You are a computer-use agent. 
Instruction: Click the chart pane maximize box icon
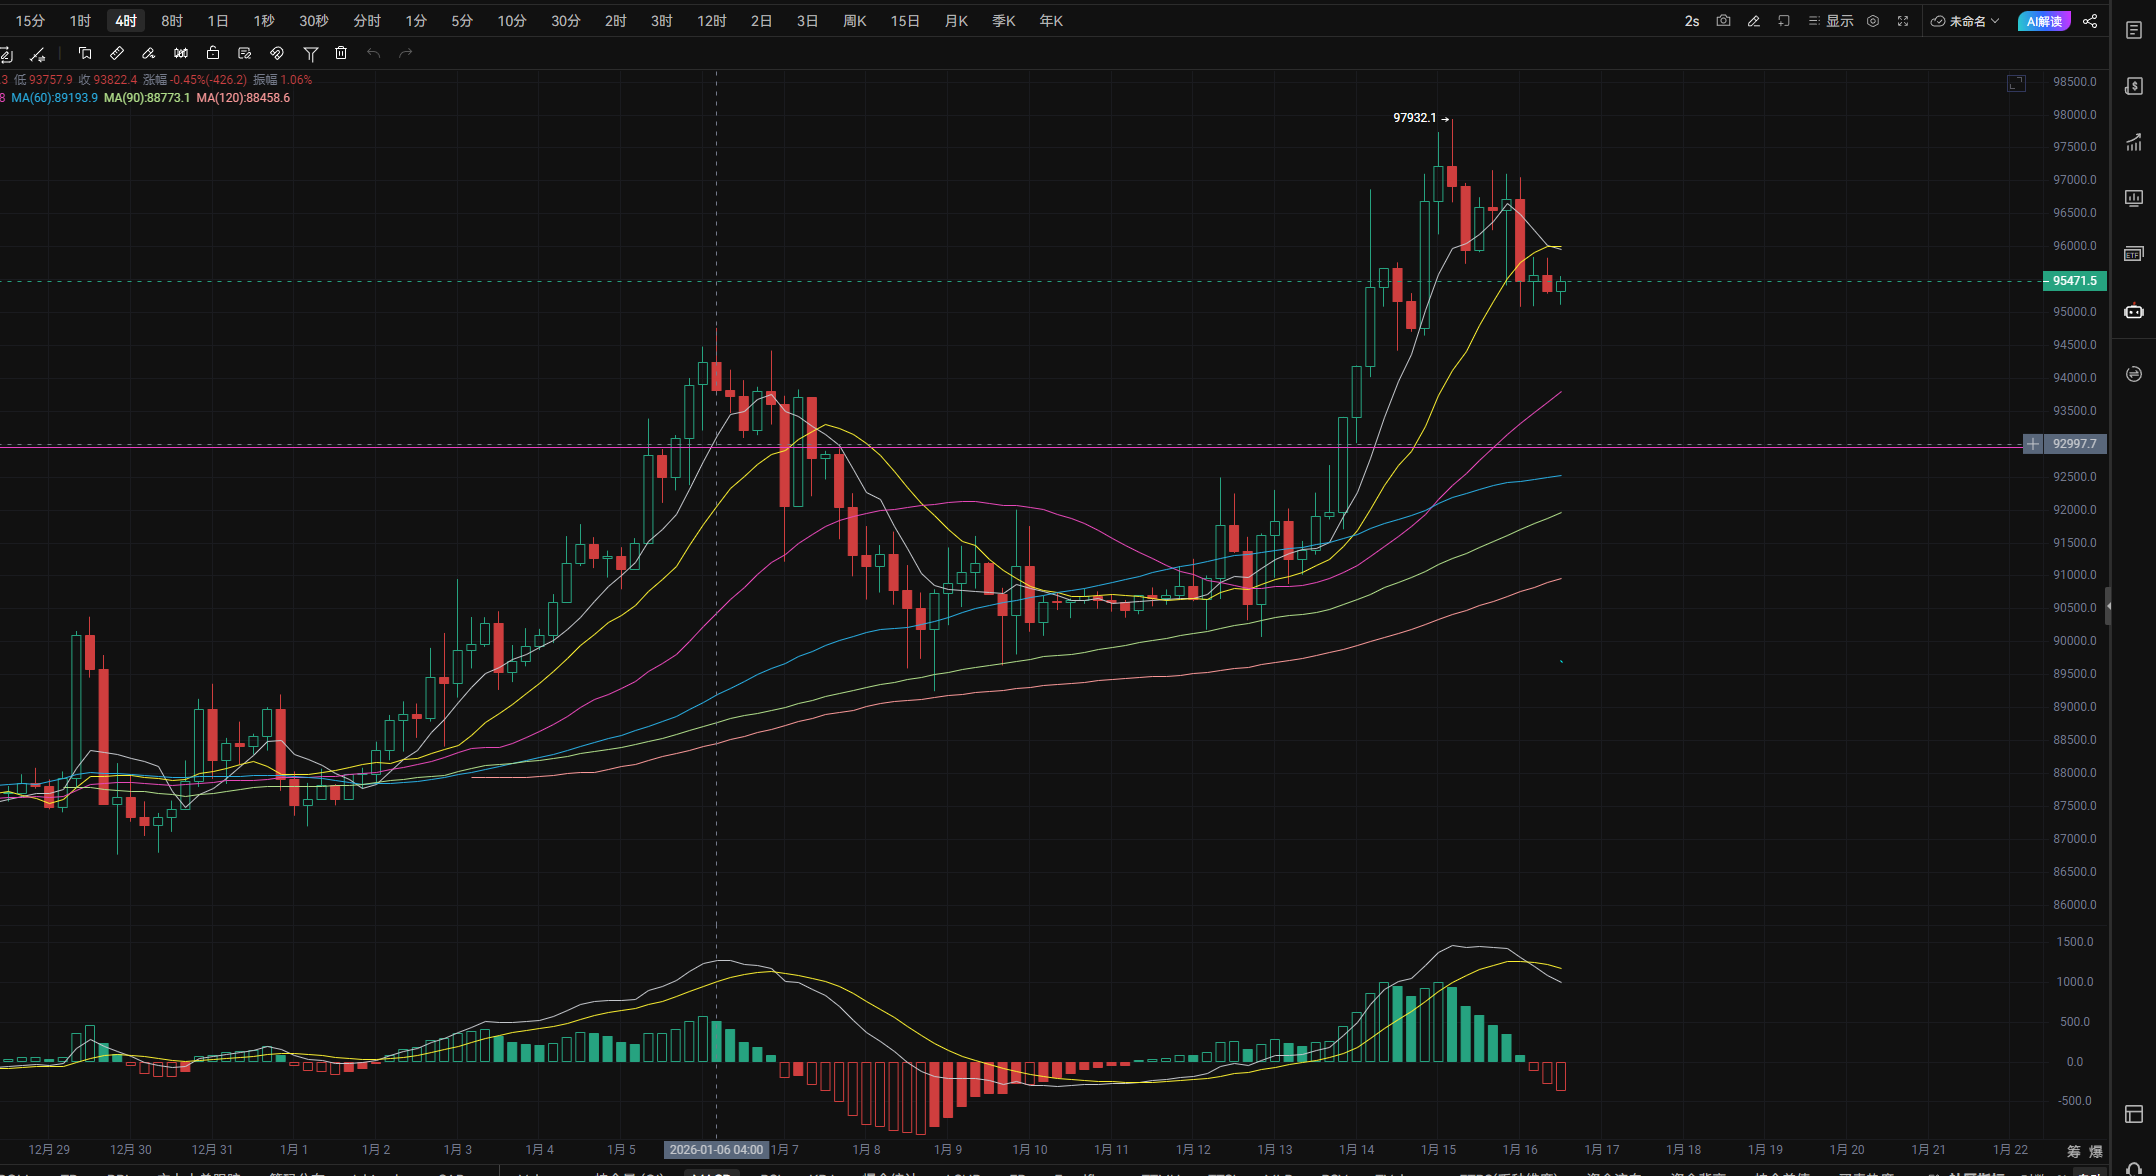tap(2016, 83)
